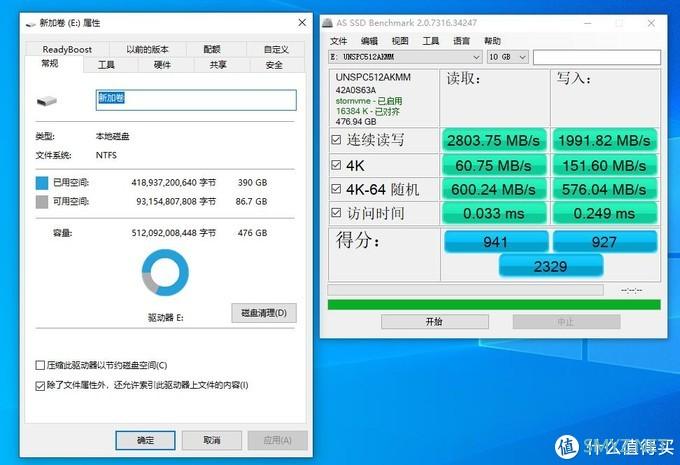The image size is (680, 465).
Task: Click the blue 已用空间 color swatch
Action: 42,183
